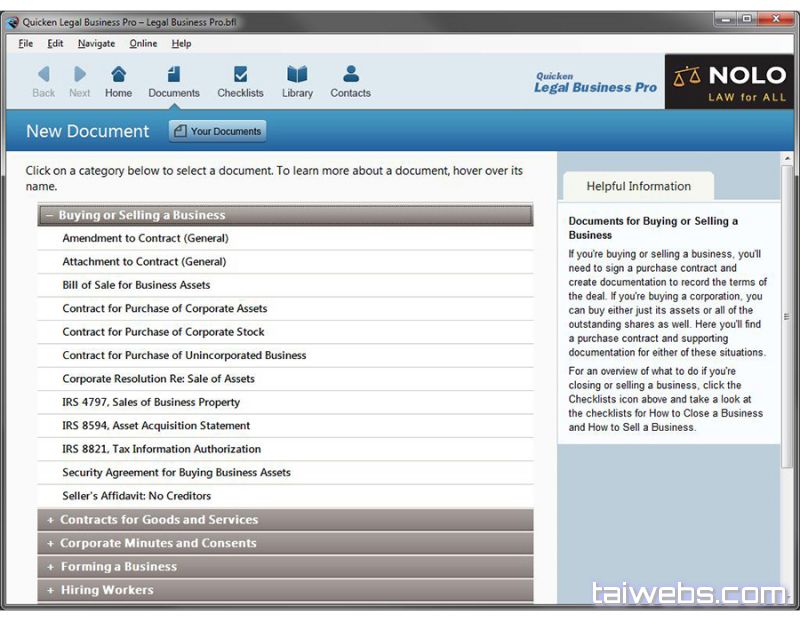Image resolution: width=800 pixels, height=622 pixels.
Task: Open IRS 8821, Tax Information Authorization
Action: (x=161, y=449)
